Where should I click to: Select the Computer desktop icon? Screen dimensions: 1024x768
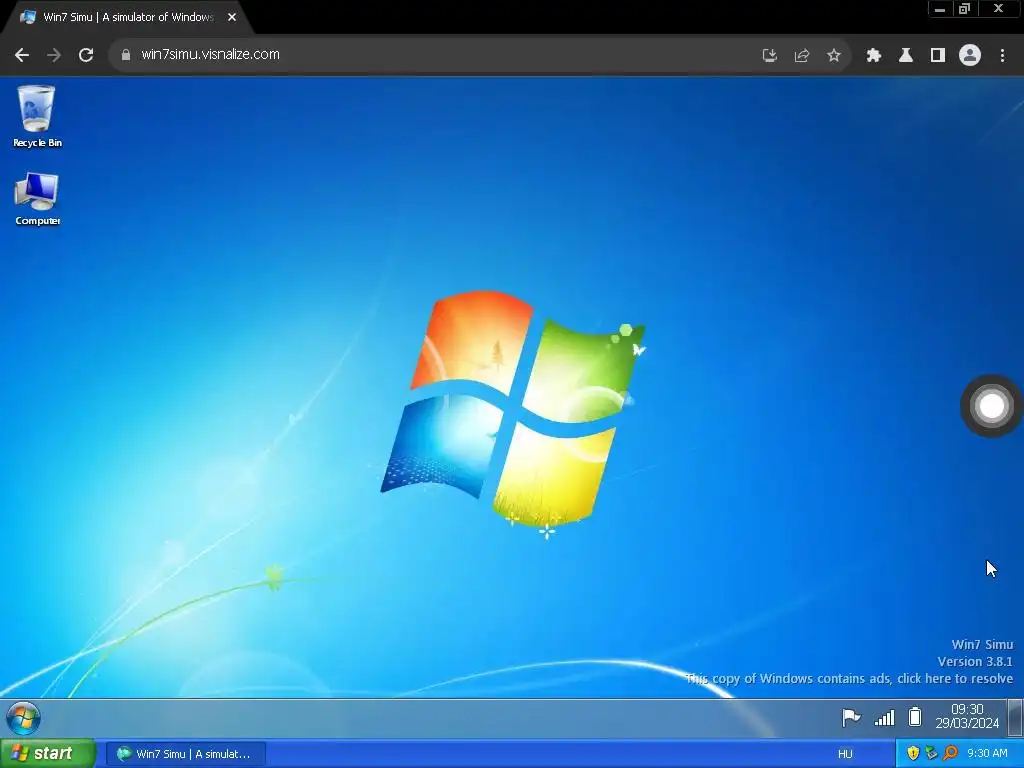pos(37,199)
